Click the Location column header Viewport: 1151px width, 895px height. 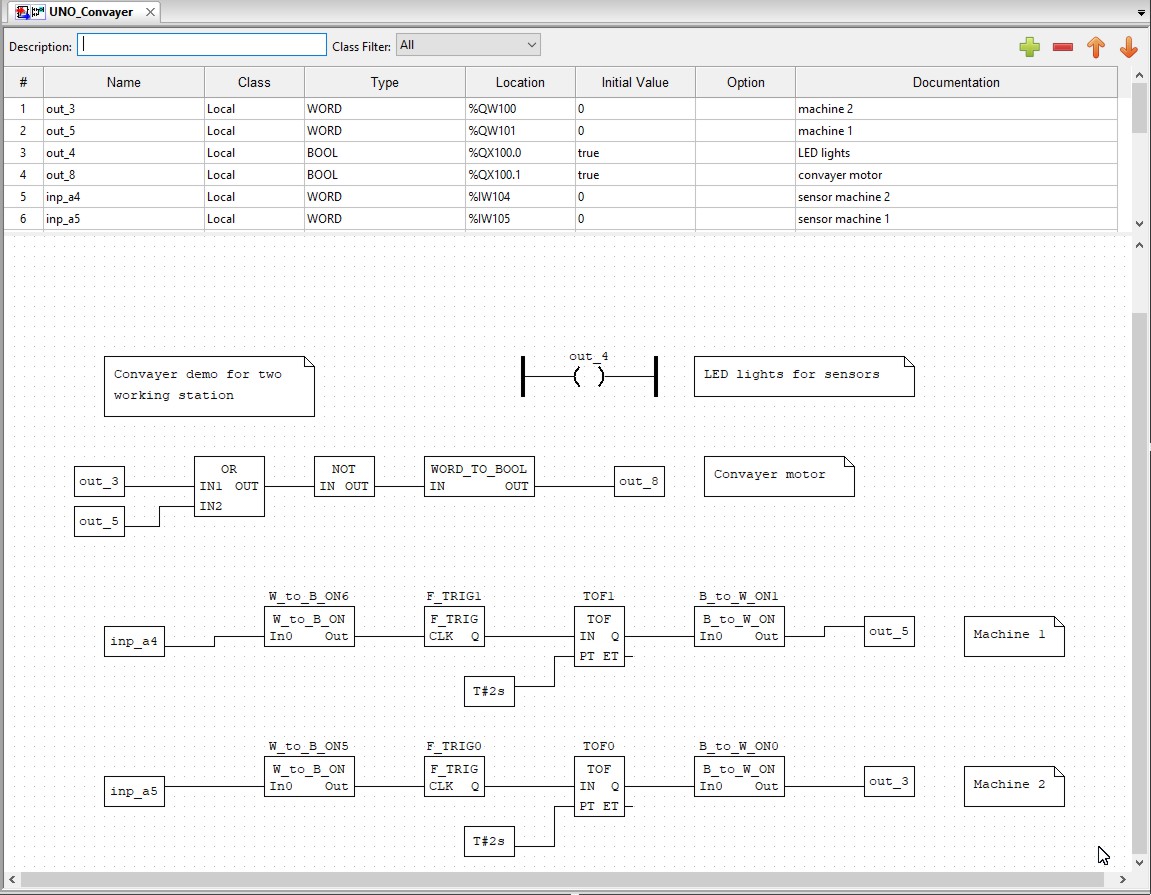(520, 82)
